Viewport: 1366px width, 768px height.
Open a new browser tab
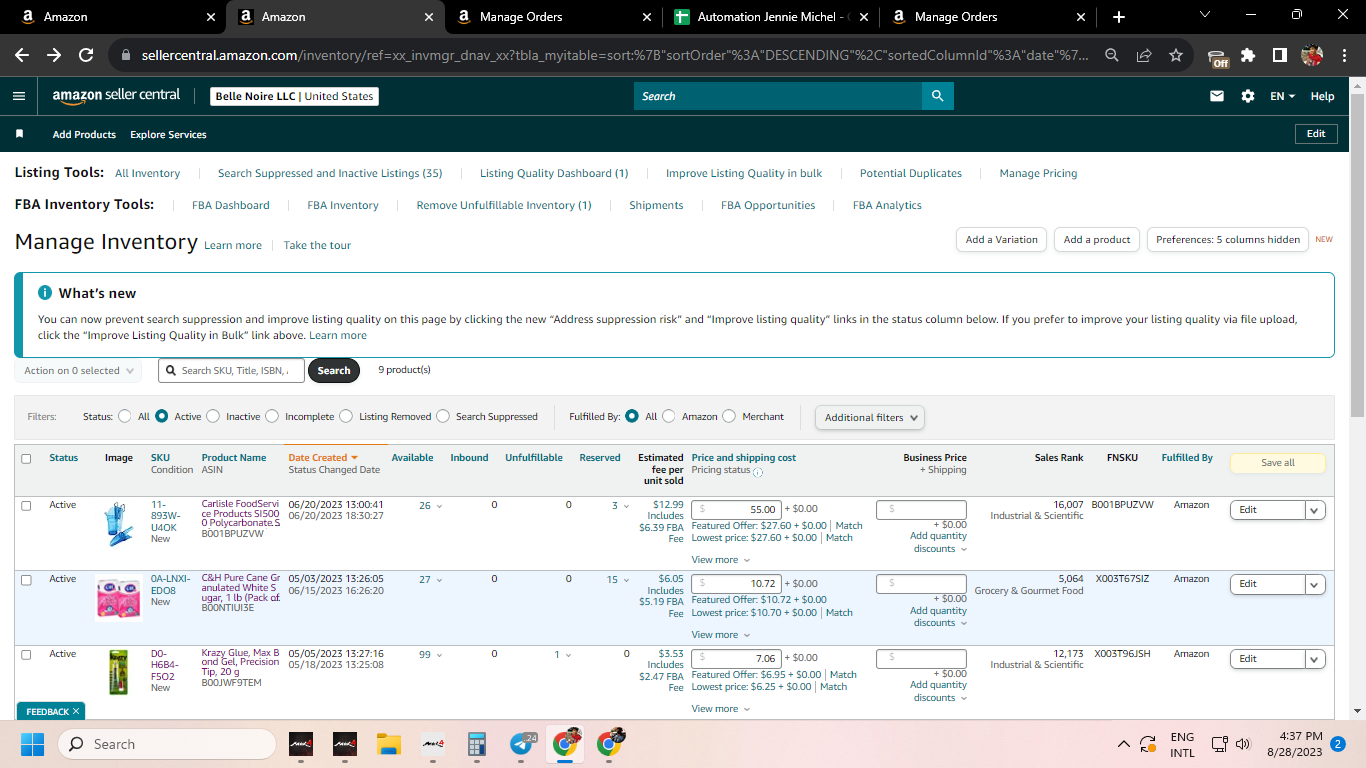[x=1118, y=17]
